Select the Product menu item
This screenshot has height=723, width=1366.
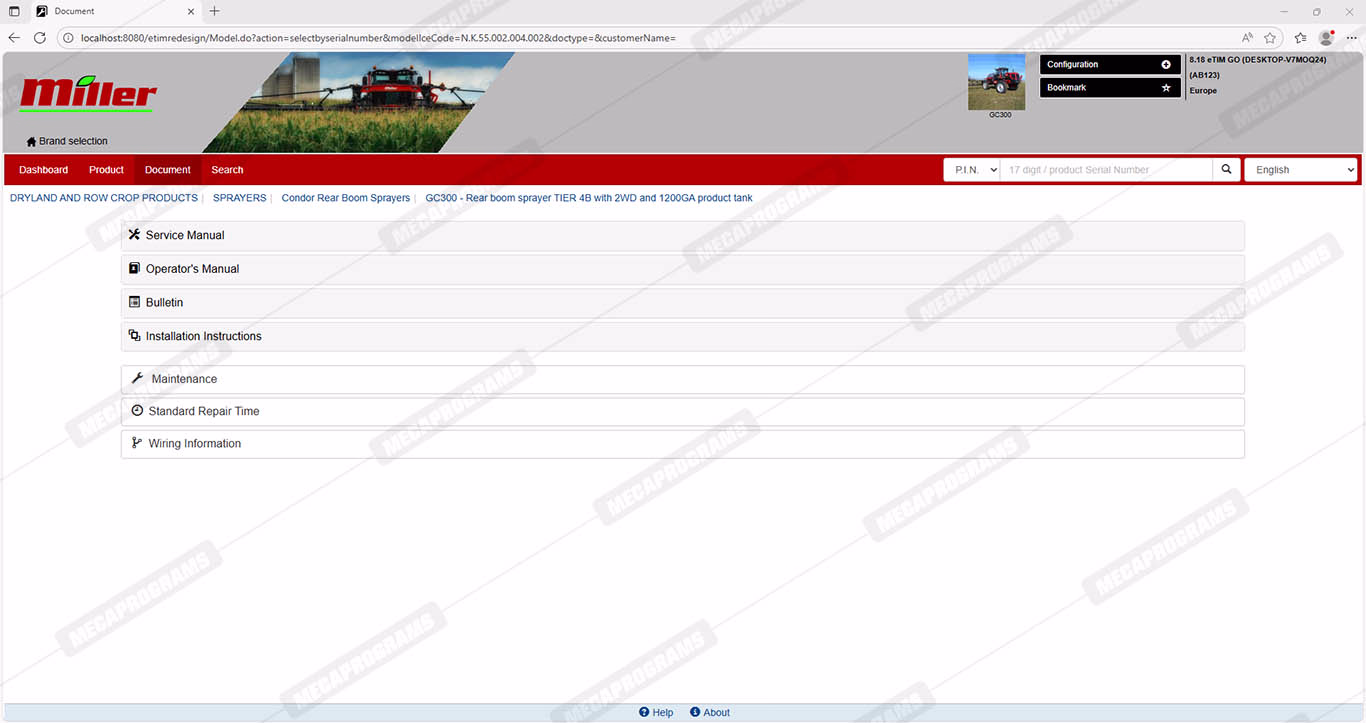tap(106, 170)
